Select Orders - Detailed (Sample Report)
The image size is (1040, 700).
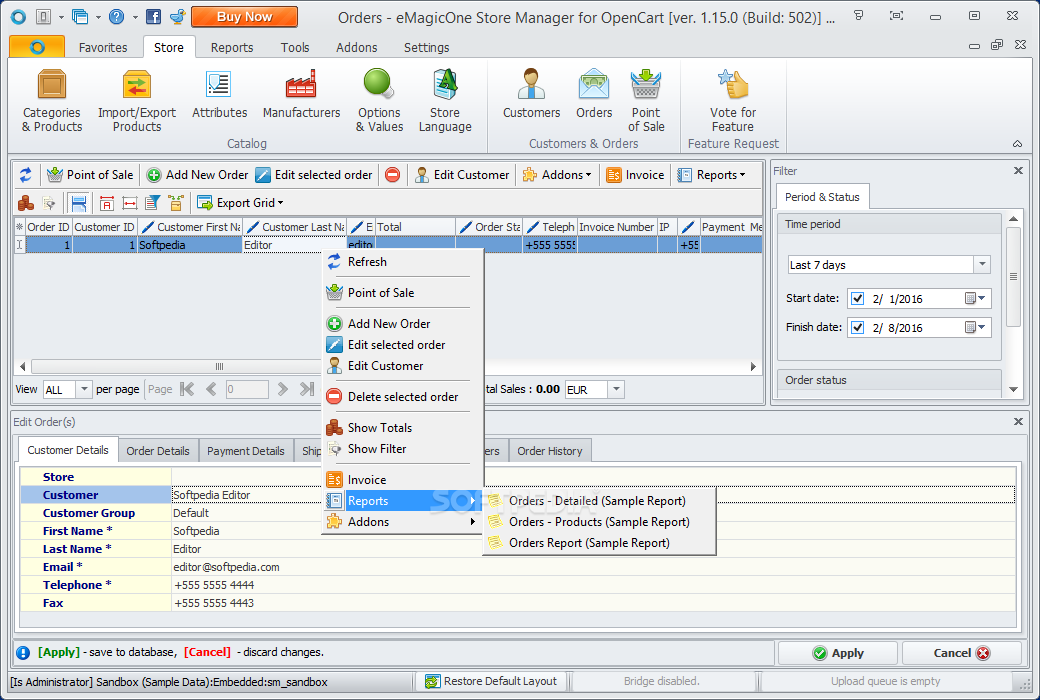[x=599, y=501]
